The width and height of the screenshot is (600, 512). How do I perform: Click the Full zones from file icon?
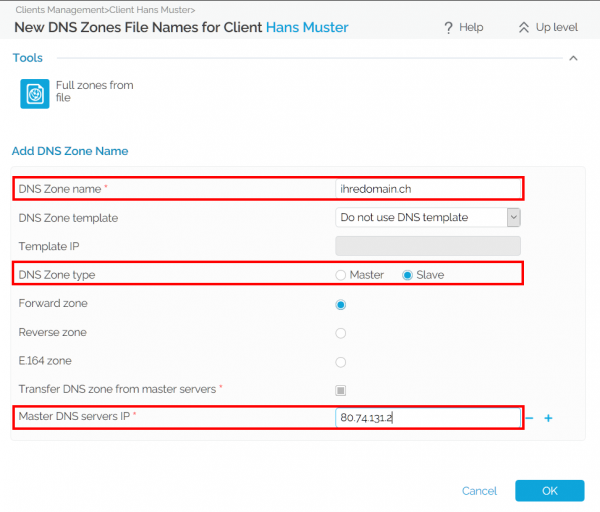tap(35, 93)
